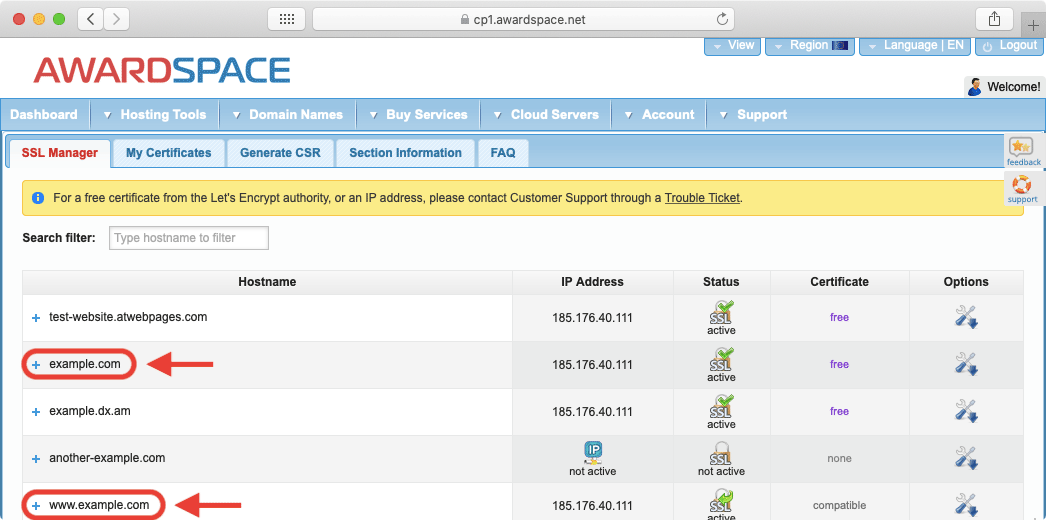Open the Region dropdown

pos(809,46)
